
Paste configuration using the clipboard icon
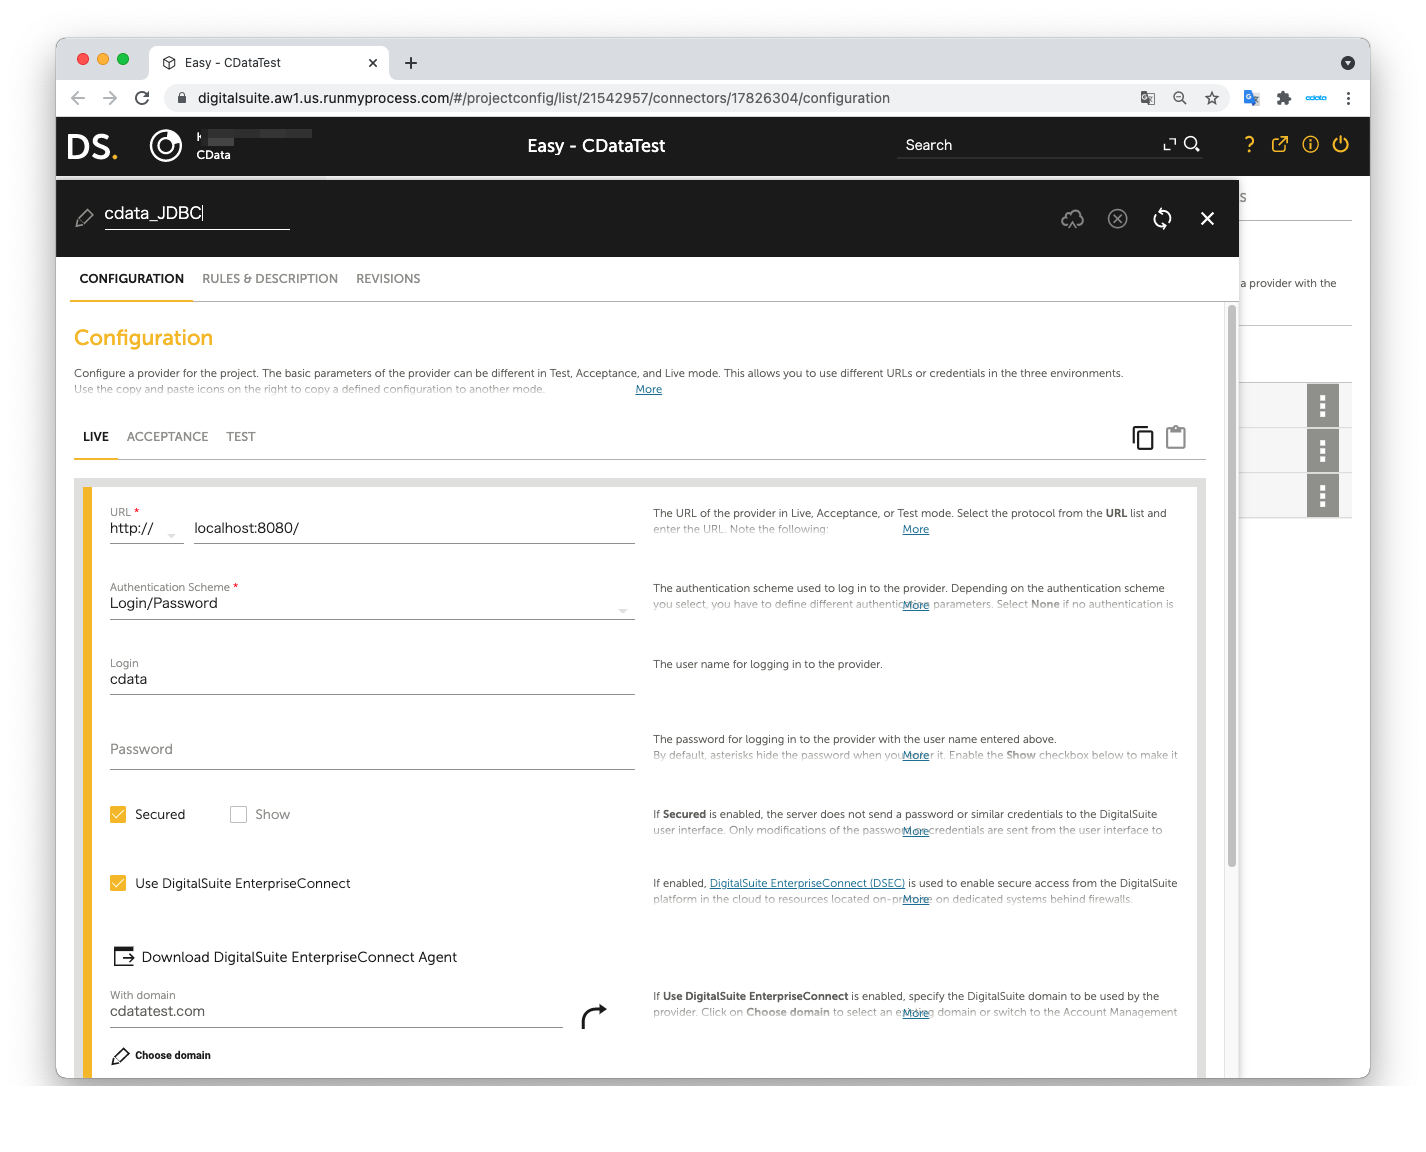1176,438
